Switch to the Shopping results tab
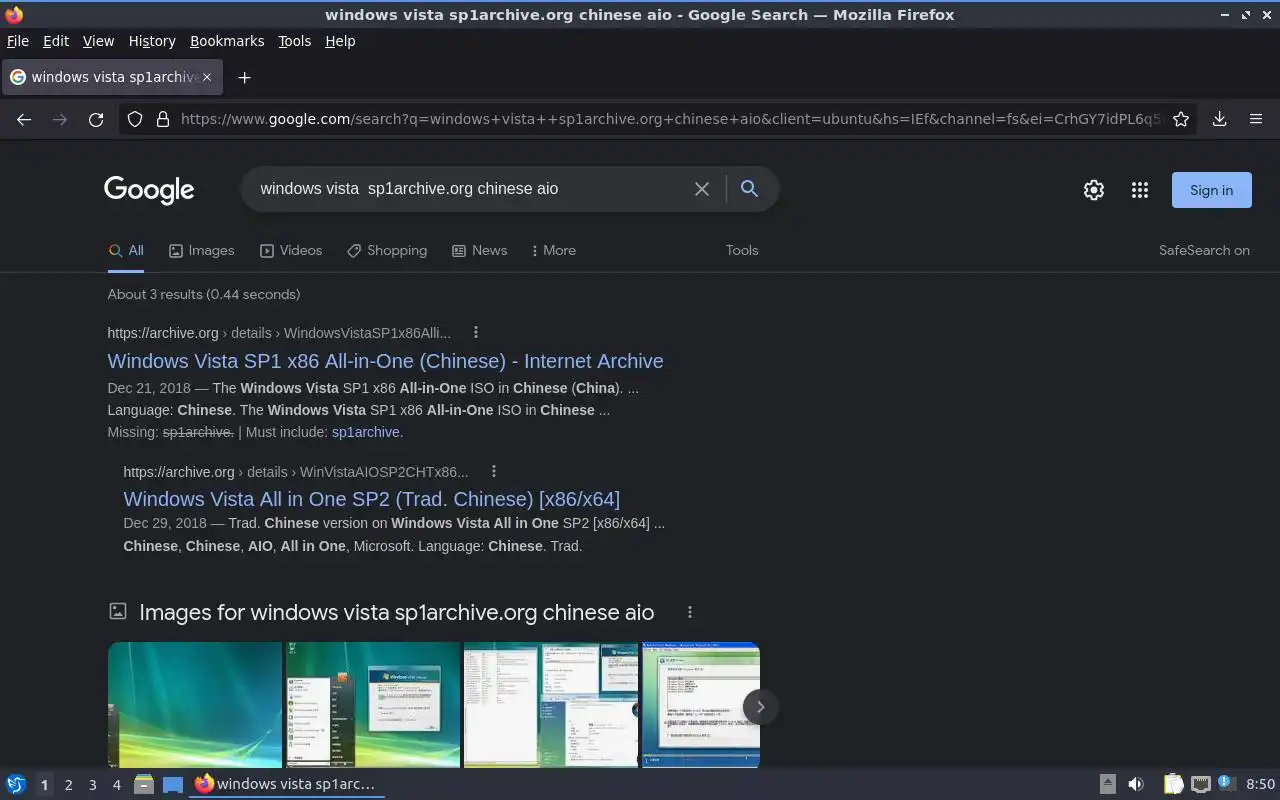Screen dimensions: 1280x800 (387, 251)
